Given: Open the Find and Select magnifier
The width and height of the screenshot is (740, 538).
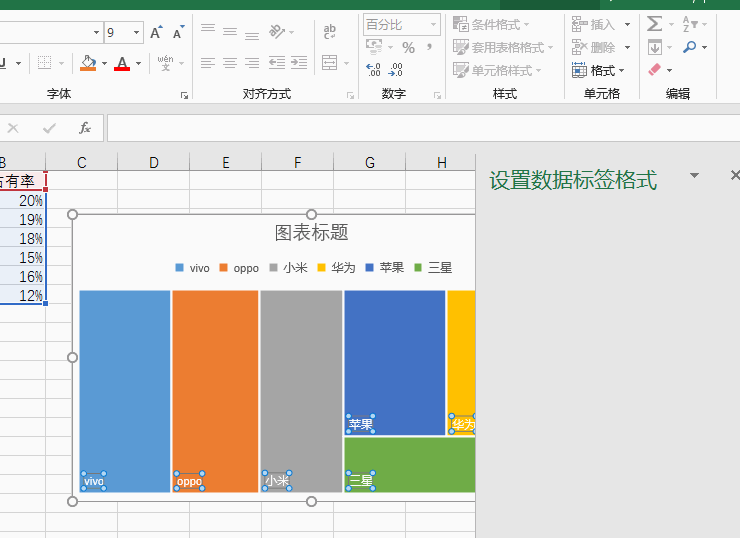Looking at the screenshot, I should coord(690,47).
